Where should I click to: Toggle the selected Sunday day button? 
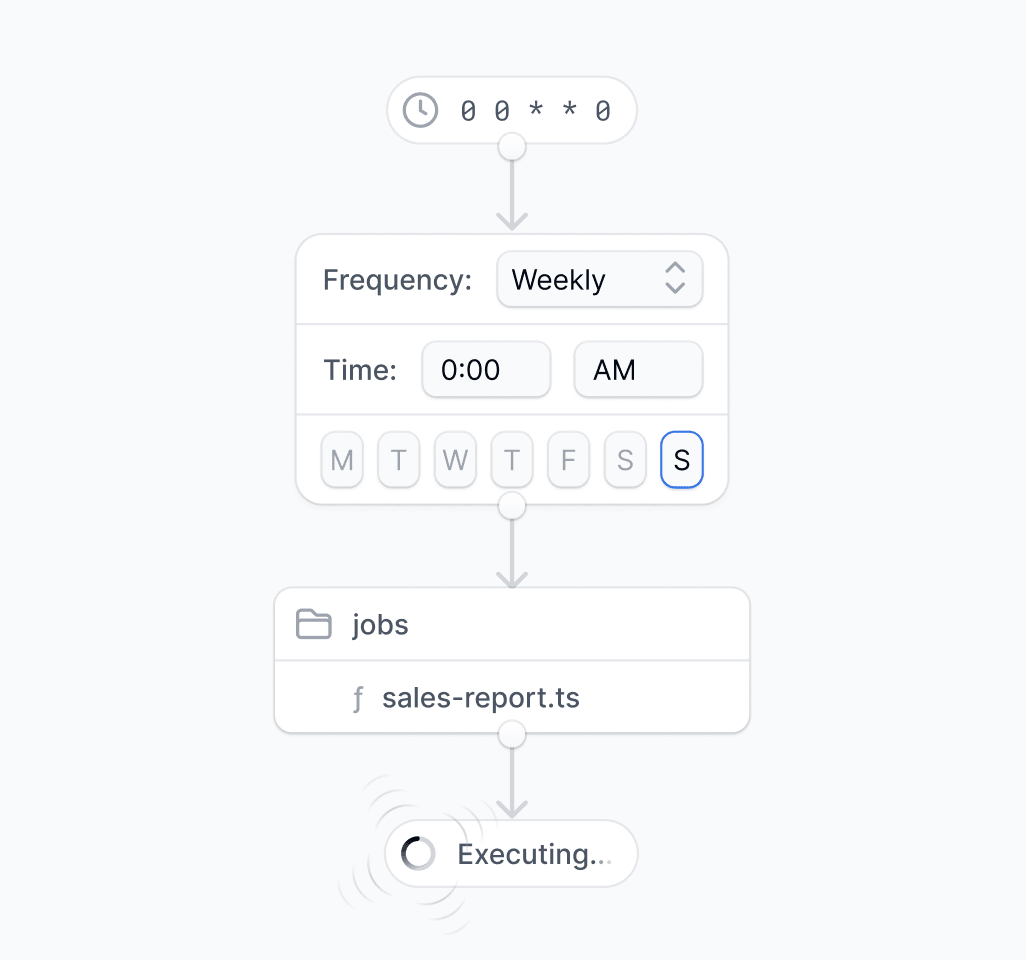tap(682, 459)
